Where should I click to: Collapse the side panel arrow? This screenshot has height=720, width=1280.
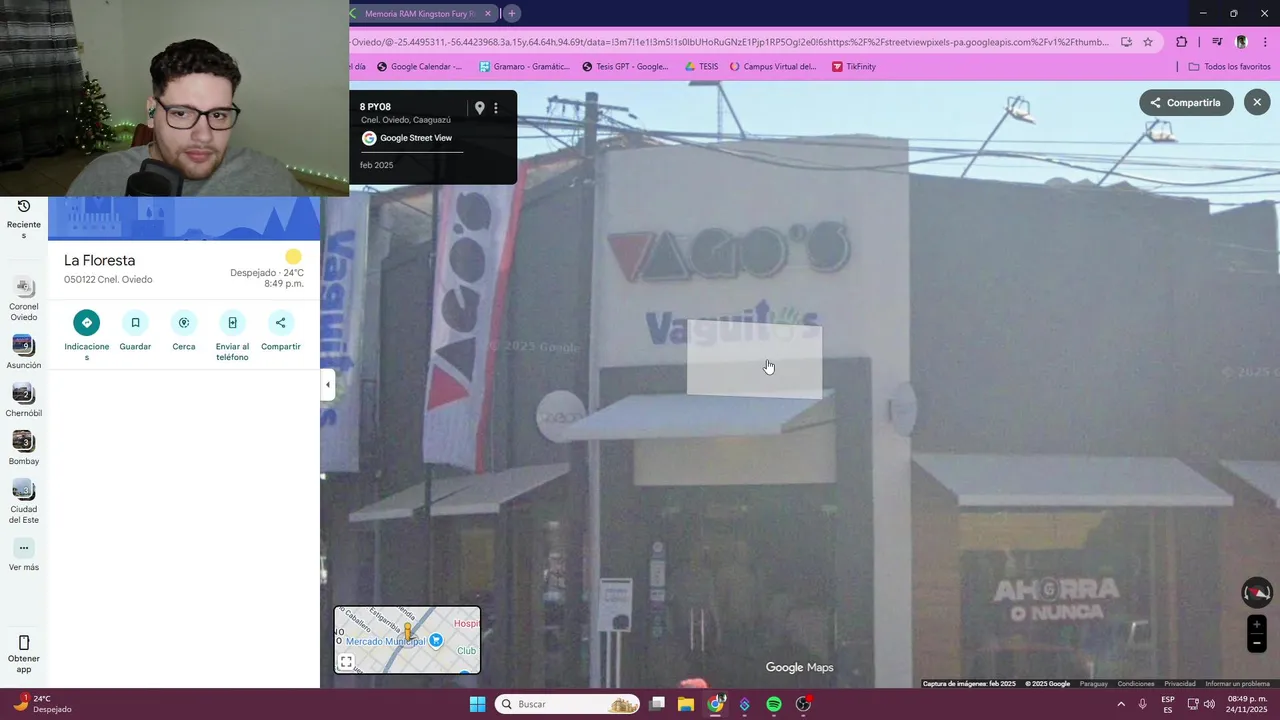pyautogui.click(x=327, y=385)
